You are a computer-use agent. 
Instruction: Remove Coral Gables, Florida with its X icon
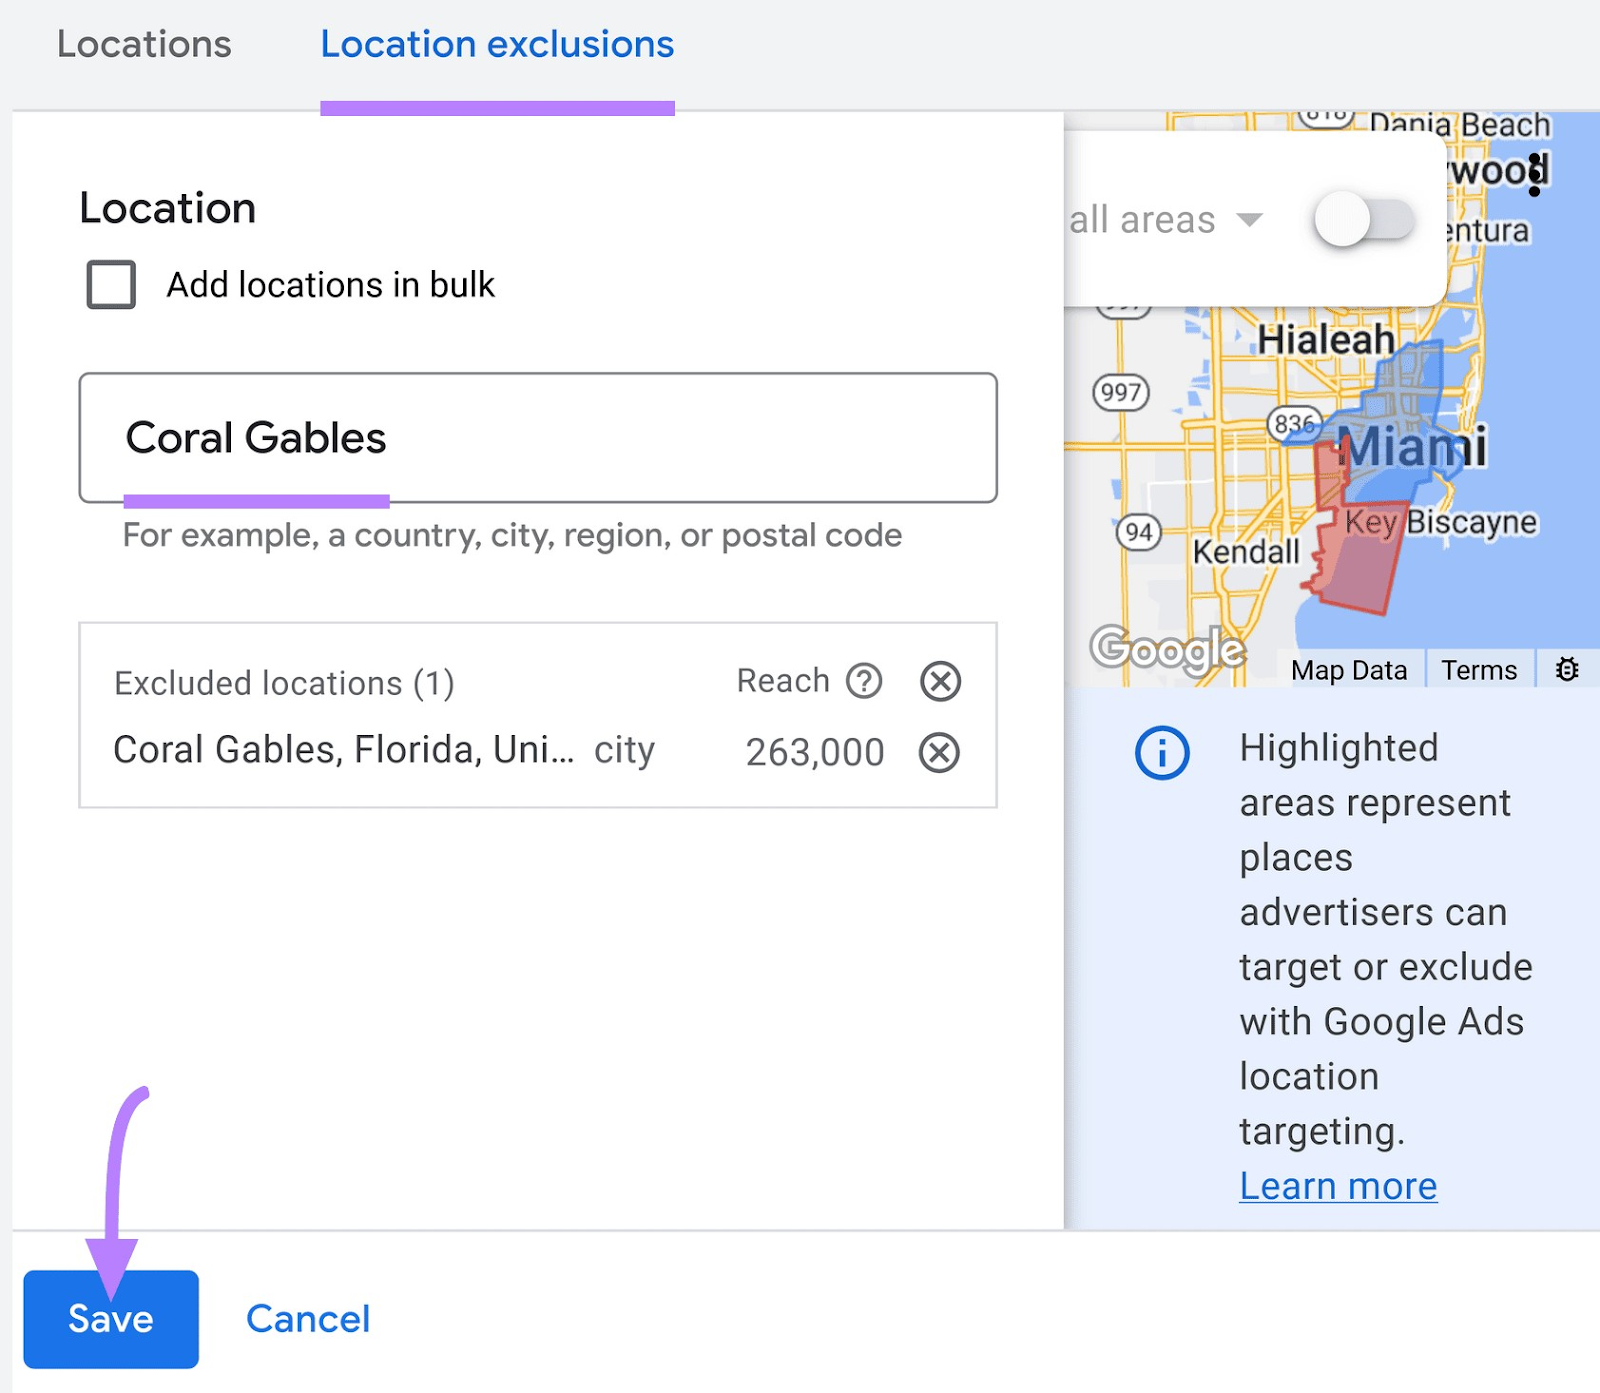(x=938, y=751)
